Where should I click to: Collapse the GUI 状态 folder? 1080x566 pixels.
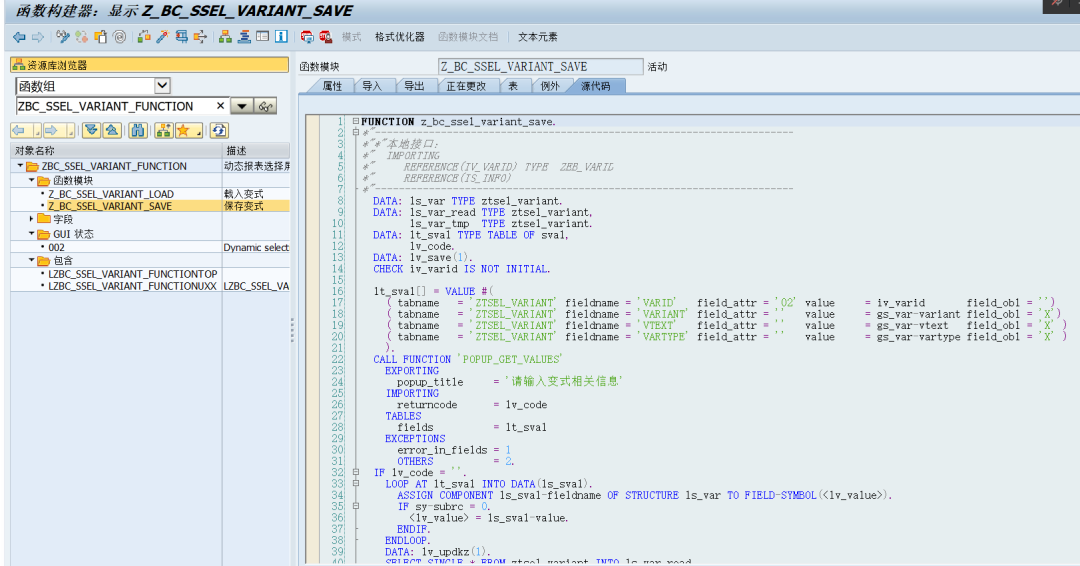(32, 233)
